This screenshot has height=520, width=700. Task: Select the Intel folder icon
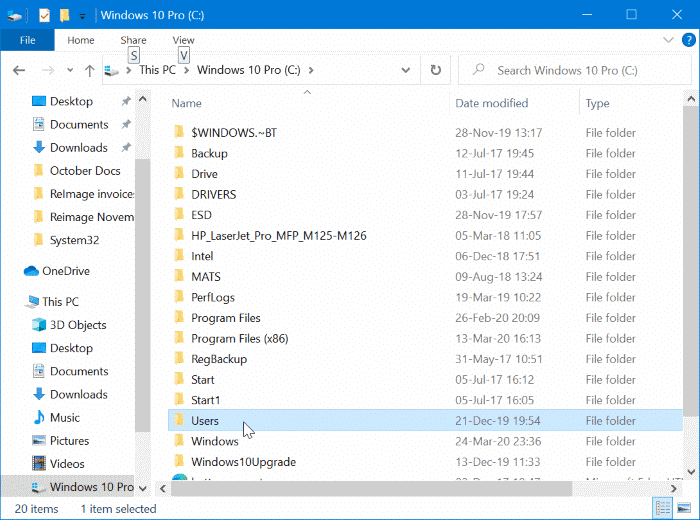[x=179, y=255]
